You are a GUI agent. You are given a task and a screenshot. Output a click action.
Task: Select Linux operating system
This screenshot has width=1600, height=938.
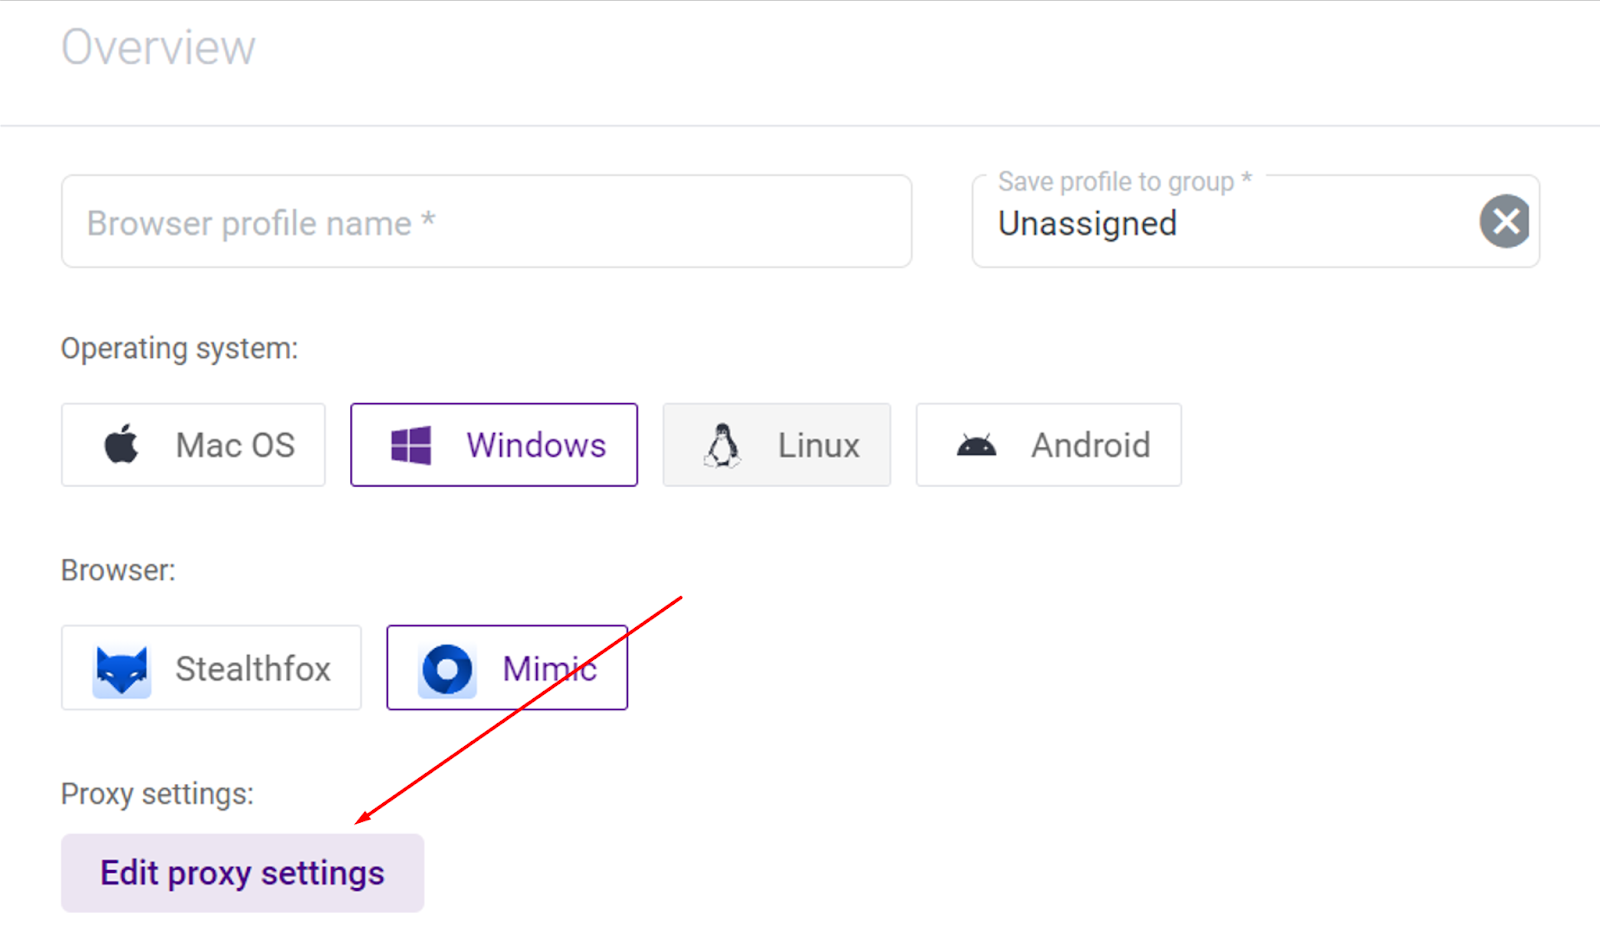777,445
